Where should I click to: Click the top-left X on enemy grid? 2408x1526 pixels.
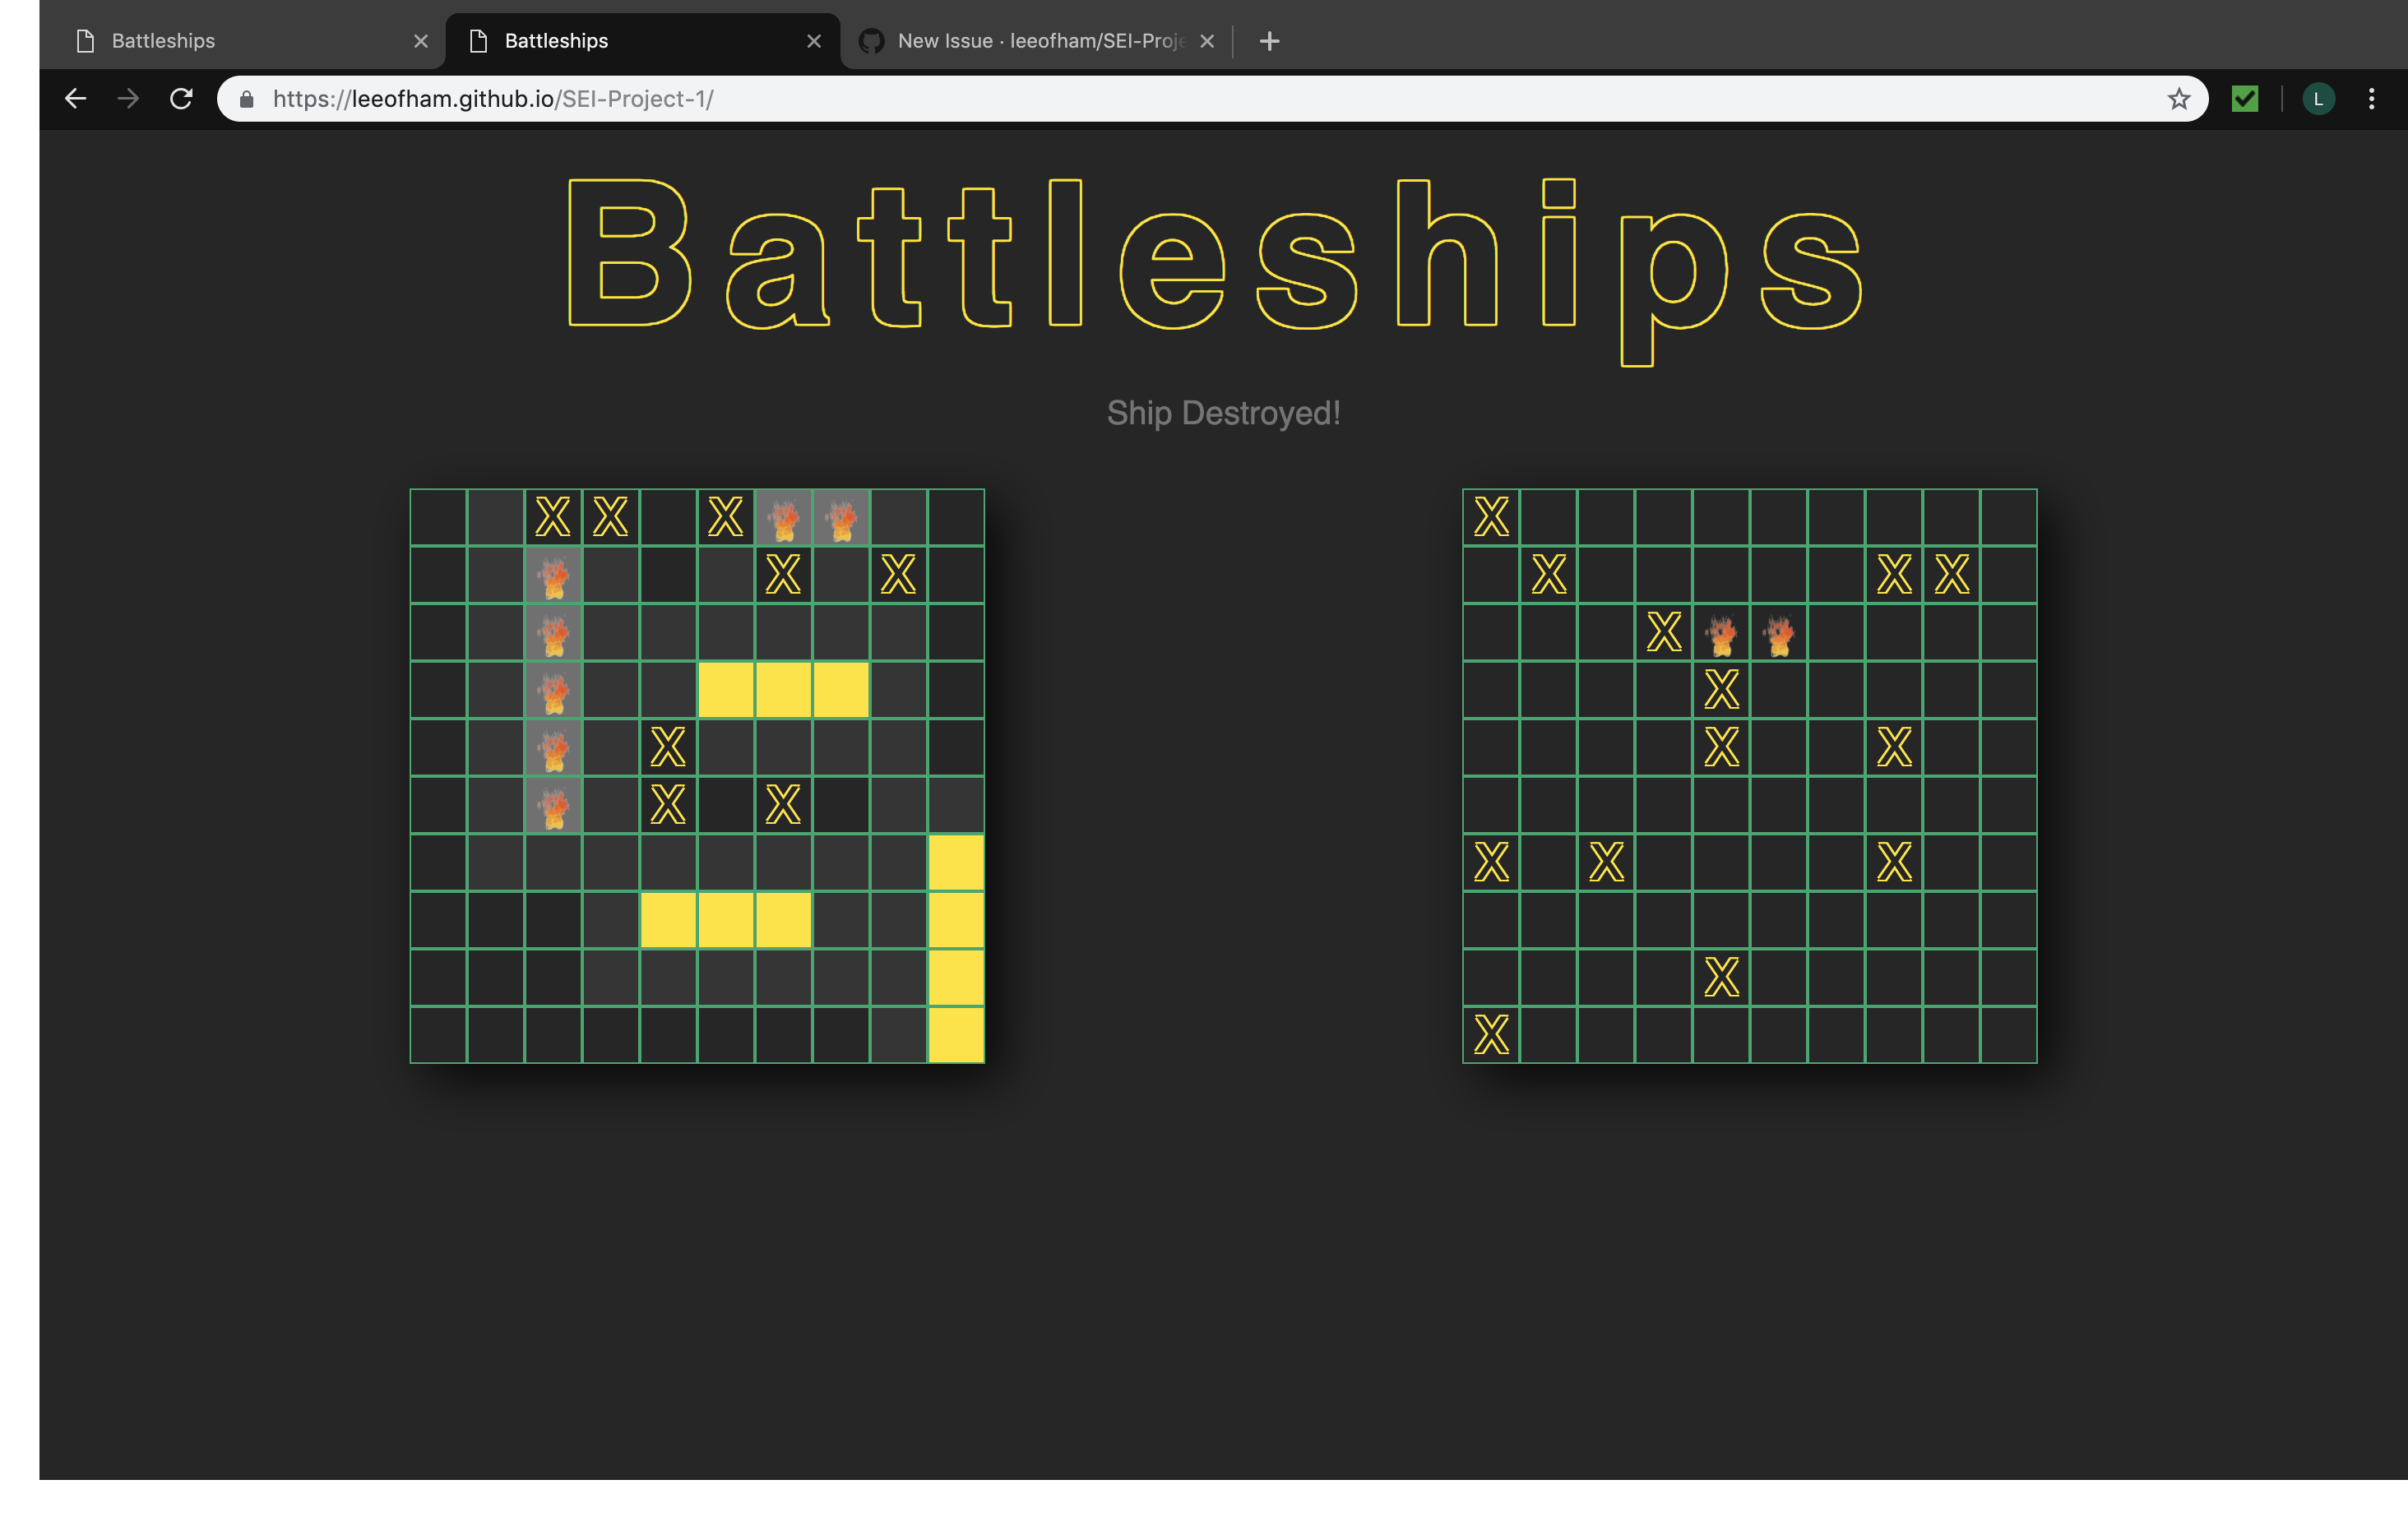click(1491, 517)
